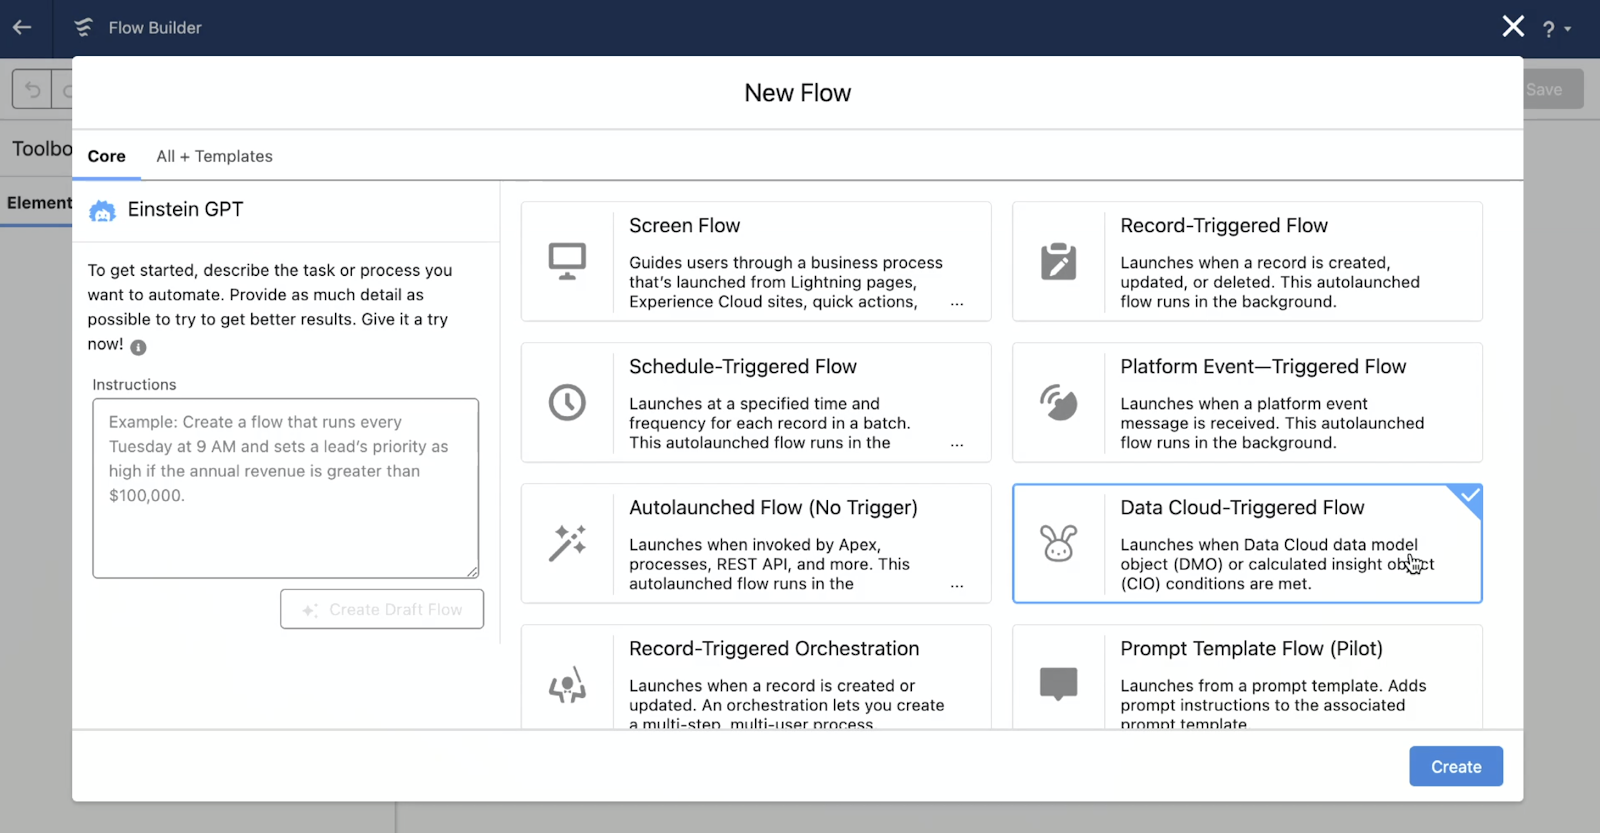Click the Schedule-Triggered Flow clock icon

click(567, 402)
